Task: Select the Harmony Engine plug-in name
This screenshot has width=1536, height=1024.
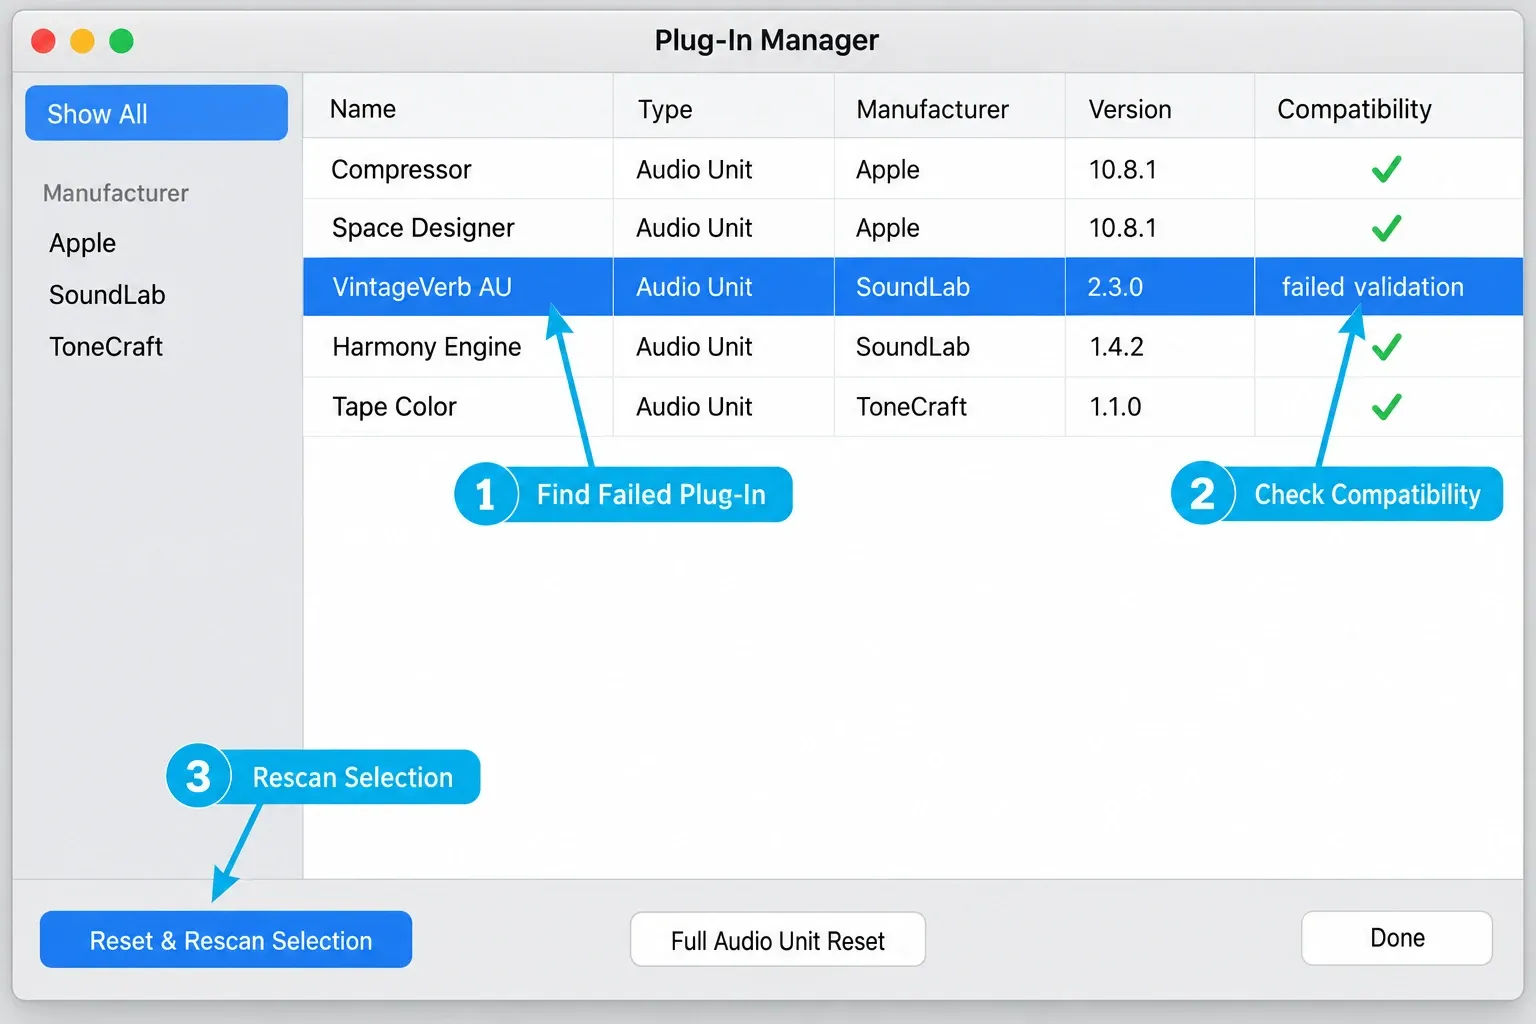Action: coord(427,347)
